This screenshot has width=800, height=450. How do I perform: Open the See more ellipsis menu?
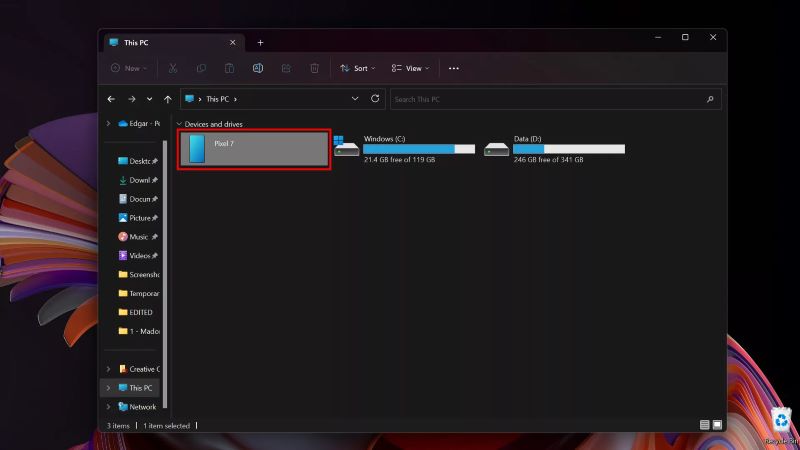(x=454, y=68)
